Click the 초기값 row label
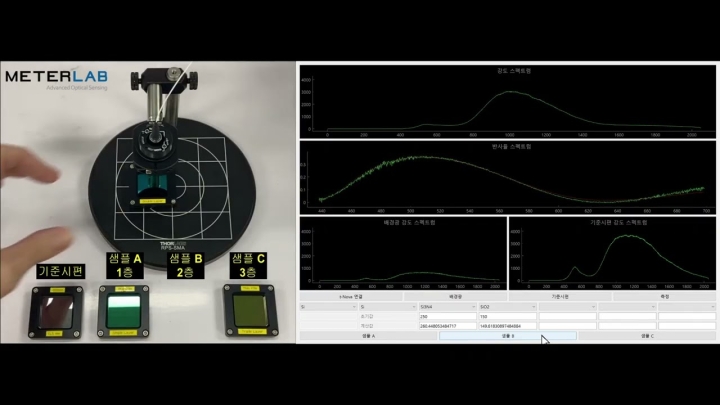The width and height of the screenshot is (720, 405). [x=366, y=316]
